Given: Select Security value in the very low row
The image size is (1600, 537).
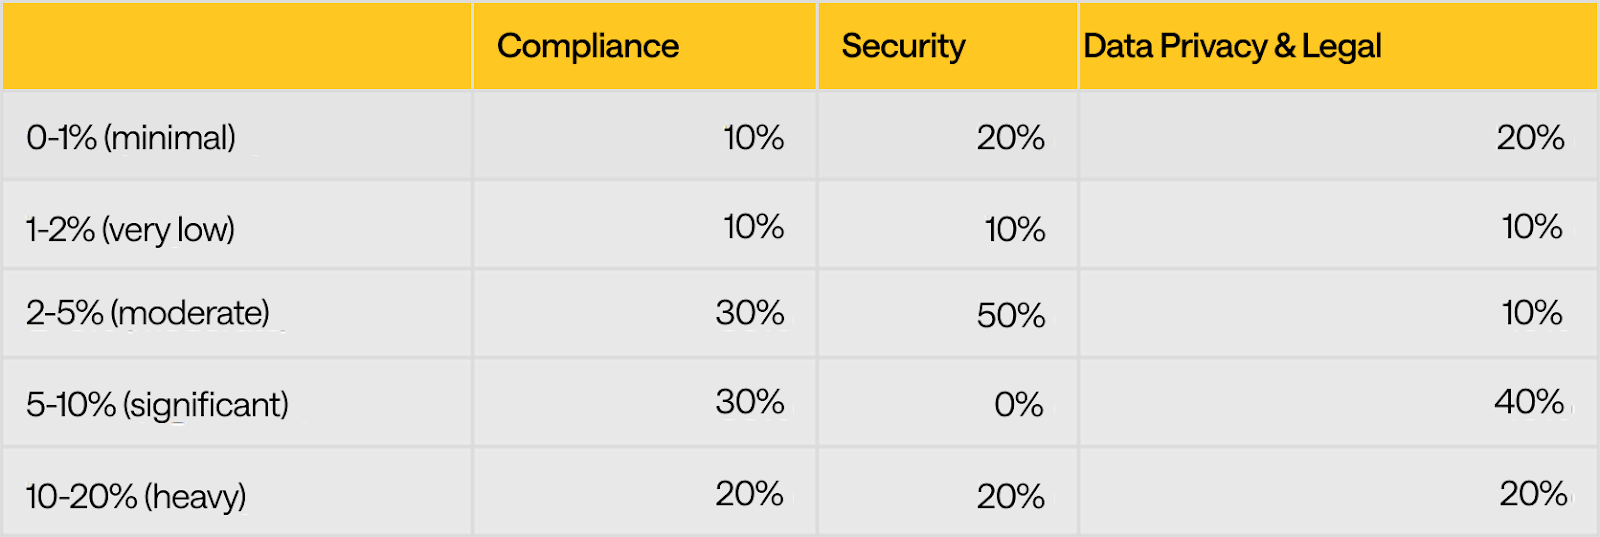Looking at the screenshot, I should (x=1014, y=230).
